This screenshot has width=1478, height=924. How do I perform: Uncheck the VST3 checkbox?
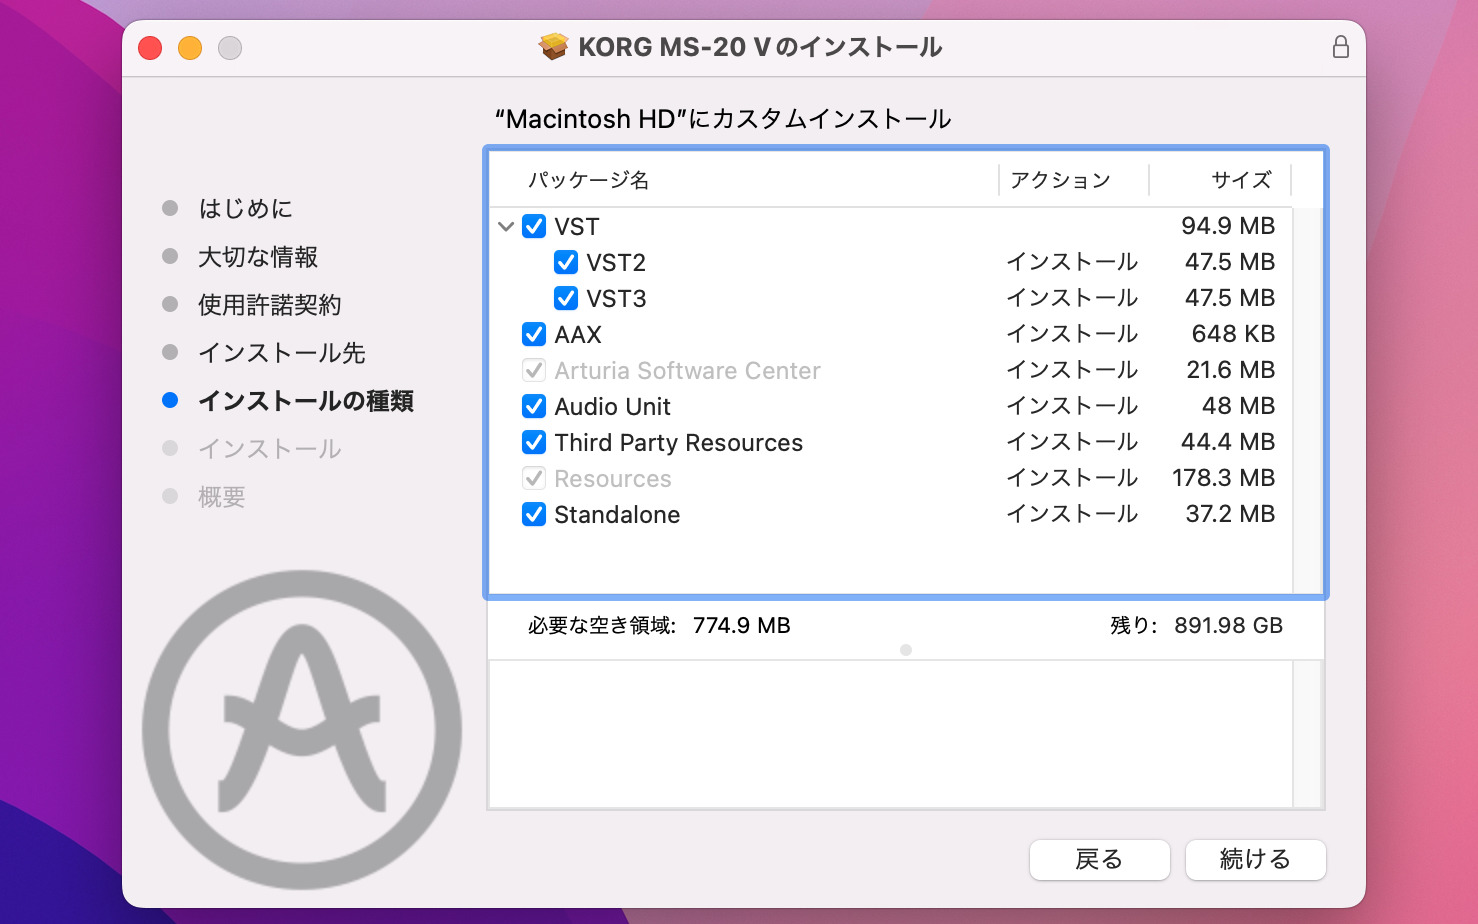pos(566,299)
